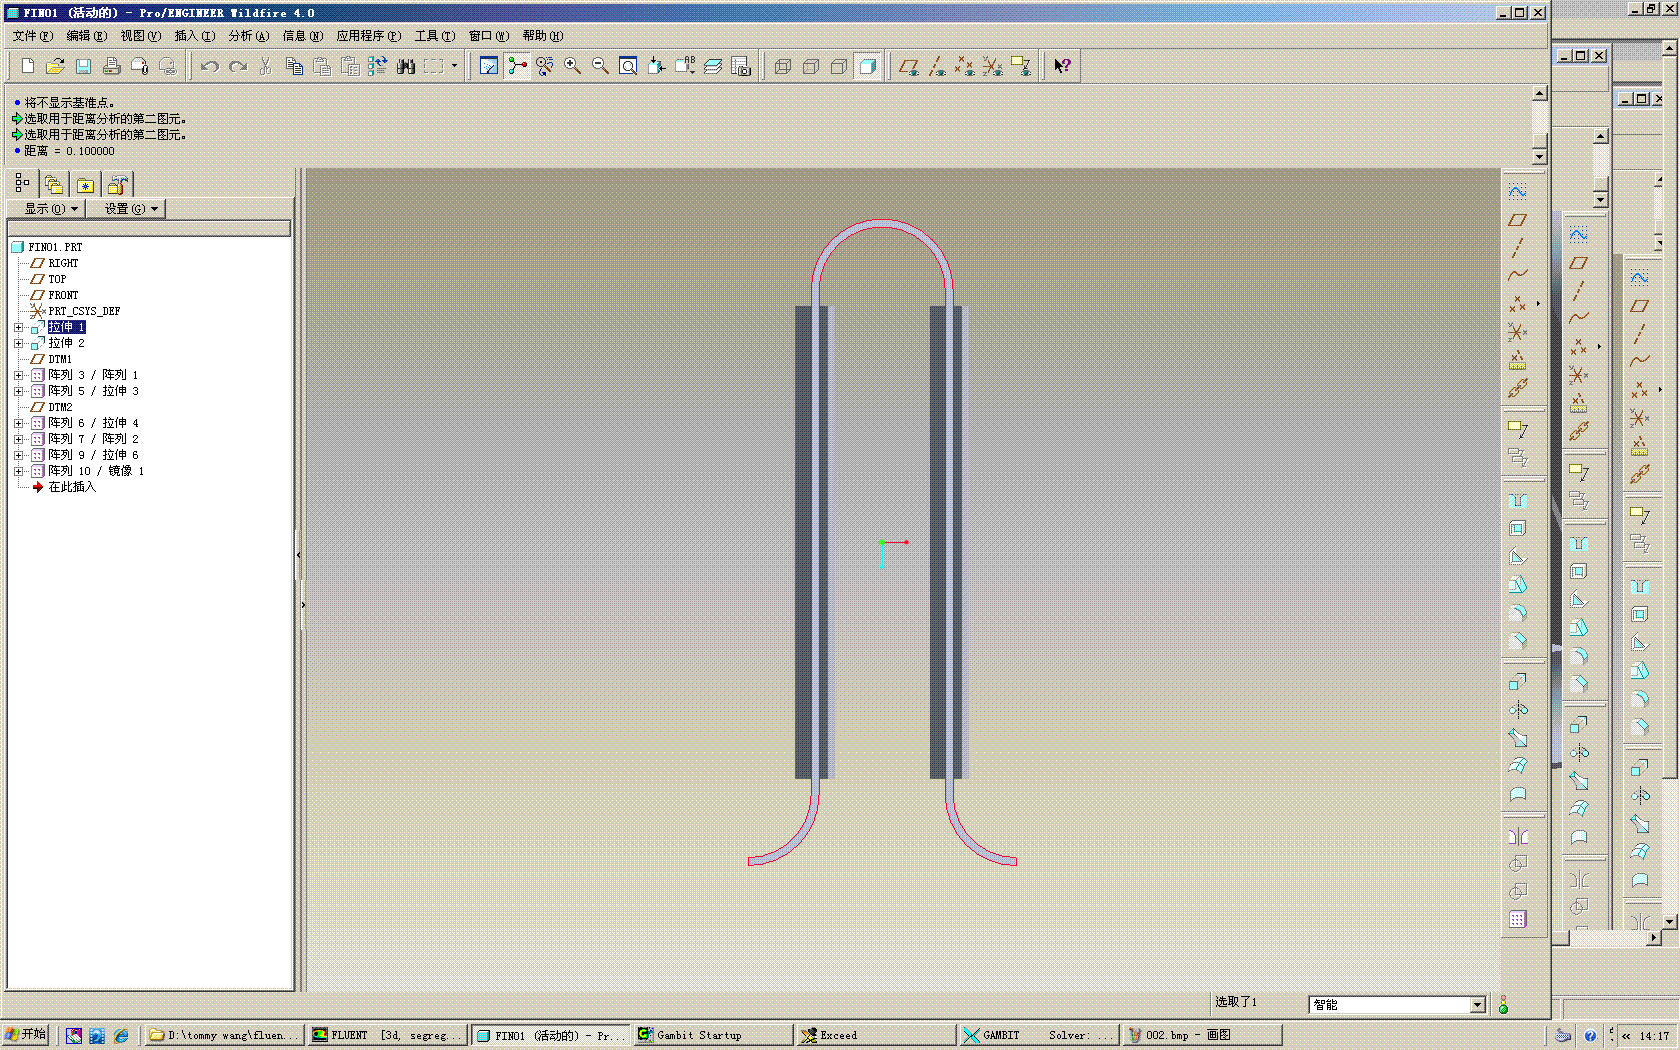Open the 智能 selection filter dropdown

(x=1477, y=1005)
